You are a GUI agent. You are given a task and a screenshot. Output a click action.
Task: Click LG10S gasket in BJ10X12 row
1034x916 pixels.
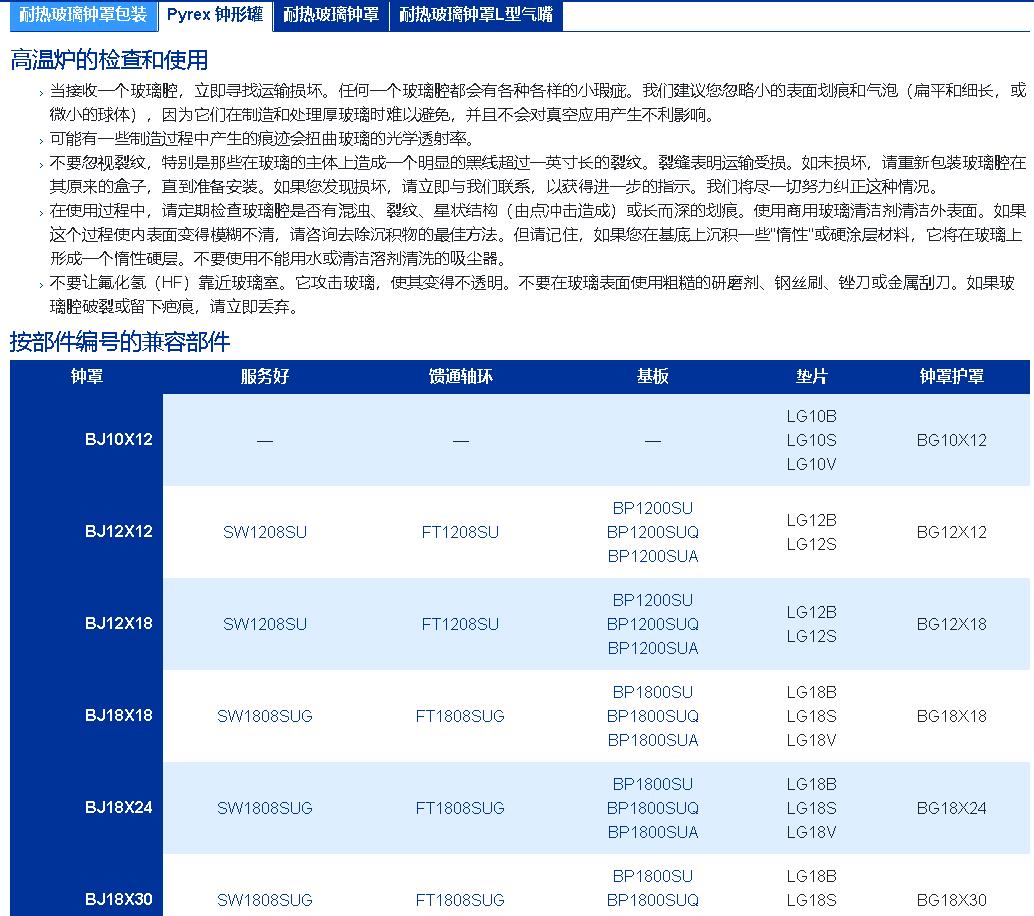click(x=812, y=441)
